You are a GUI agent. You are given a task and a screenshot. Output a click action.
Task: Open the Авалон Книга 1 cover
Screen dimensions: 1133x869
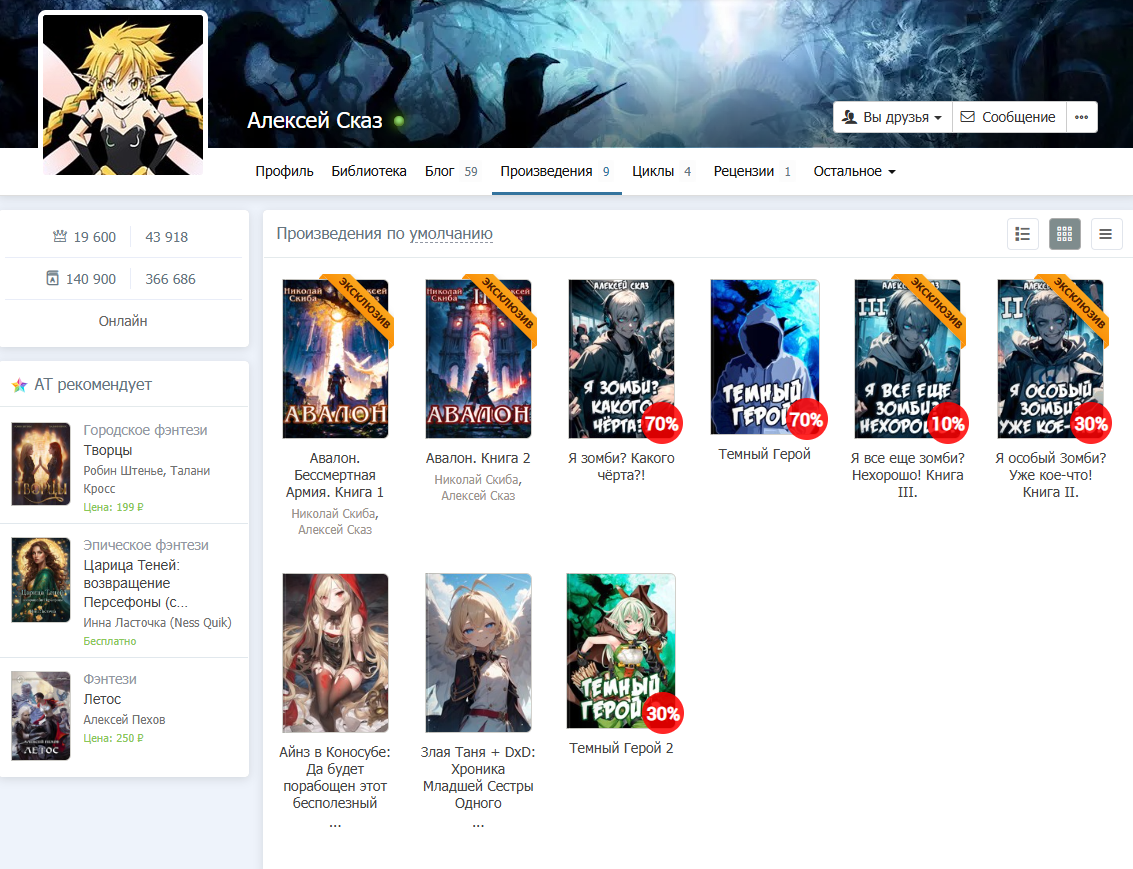tap(335, 359)
